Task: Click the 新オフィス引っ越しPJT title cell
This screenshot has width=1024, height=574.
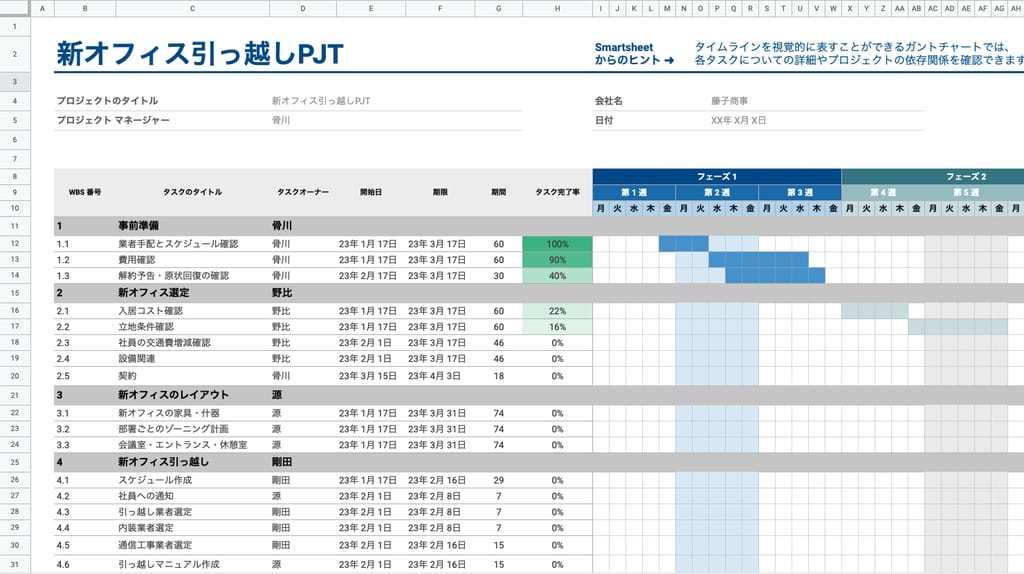Action: pos(200,54)
